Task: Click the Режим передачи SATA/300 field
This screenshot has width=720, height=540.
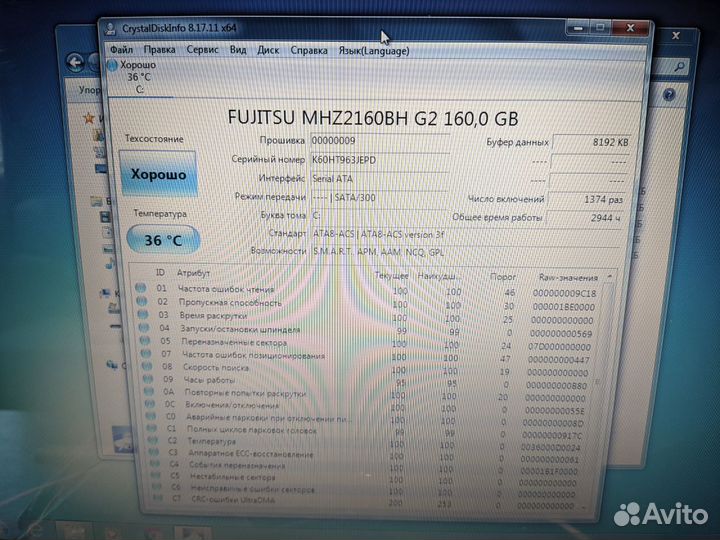Action: [x=379, y=197]
